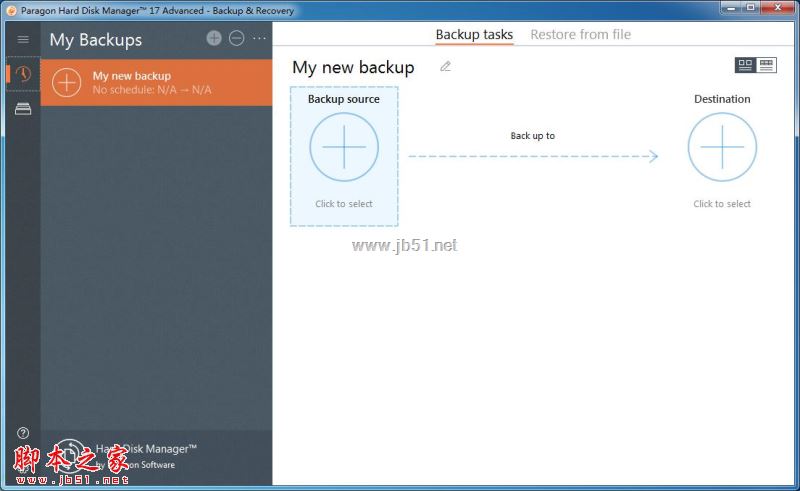
Task: Select the backup clock icon in the sidebar
Action: [23, 74]
